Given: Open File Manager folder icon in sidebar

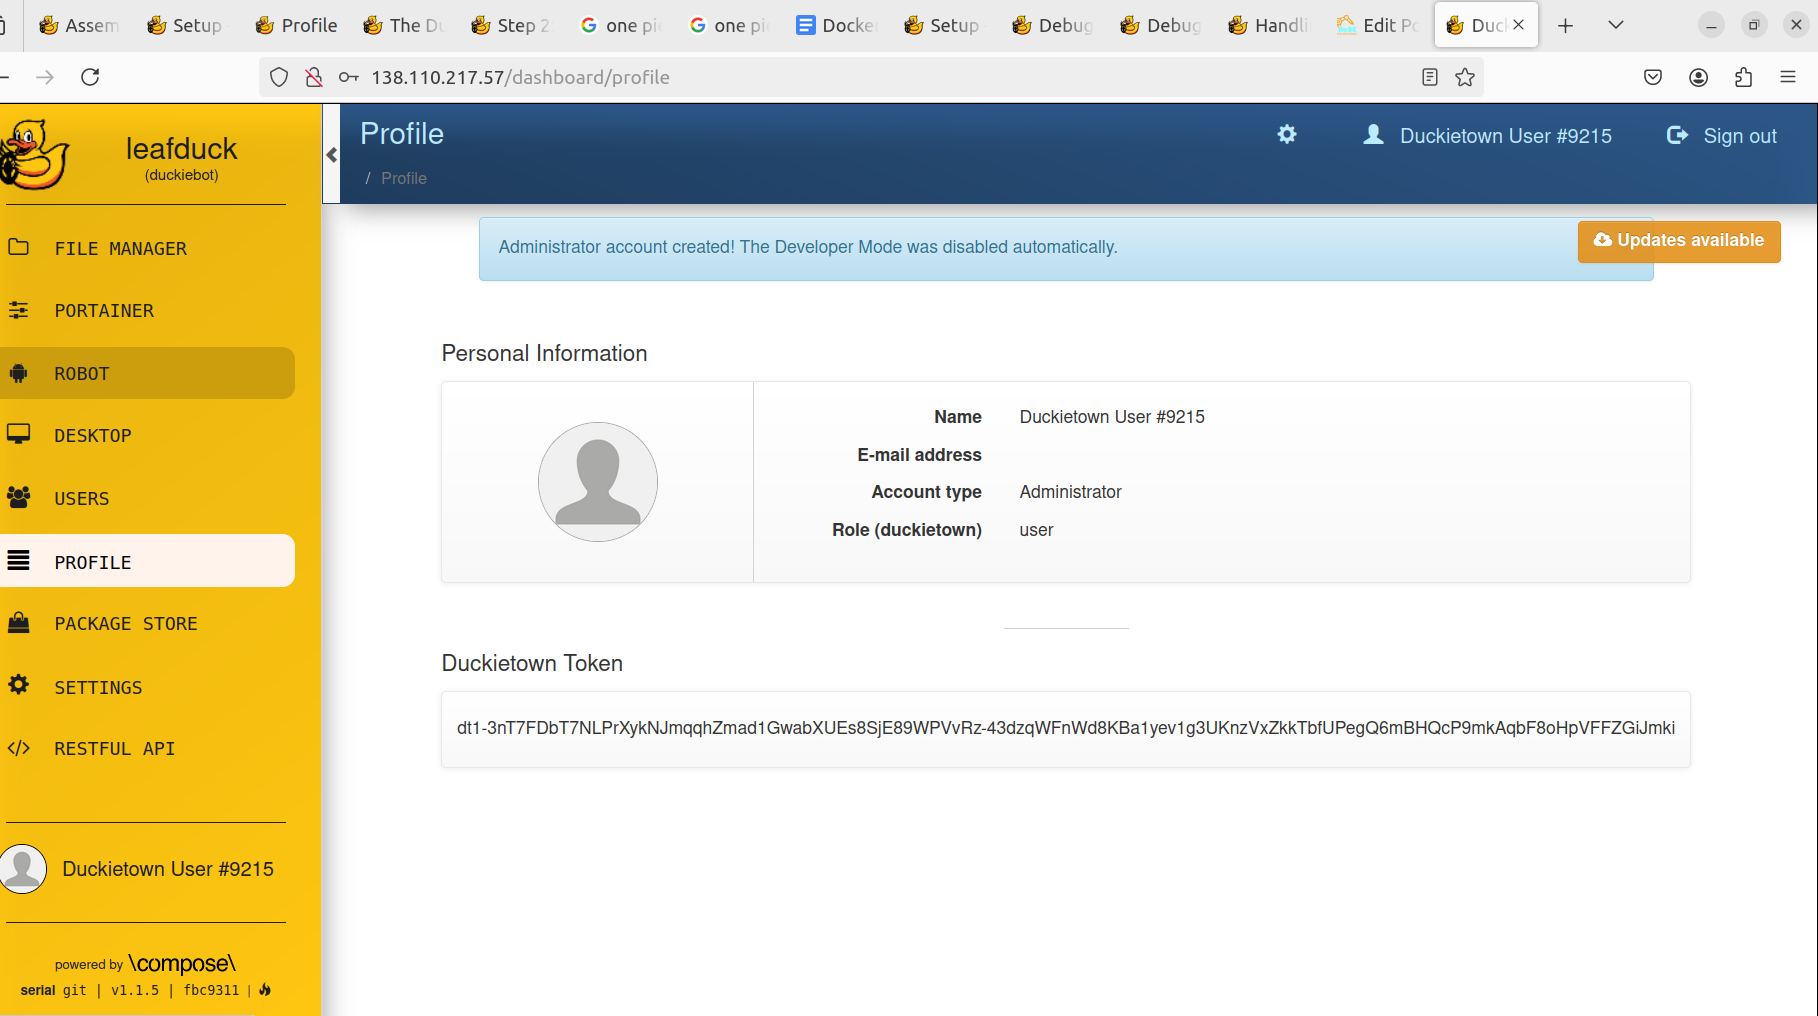Looking at the screenshot, I should point(18,247).
